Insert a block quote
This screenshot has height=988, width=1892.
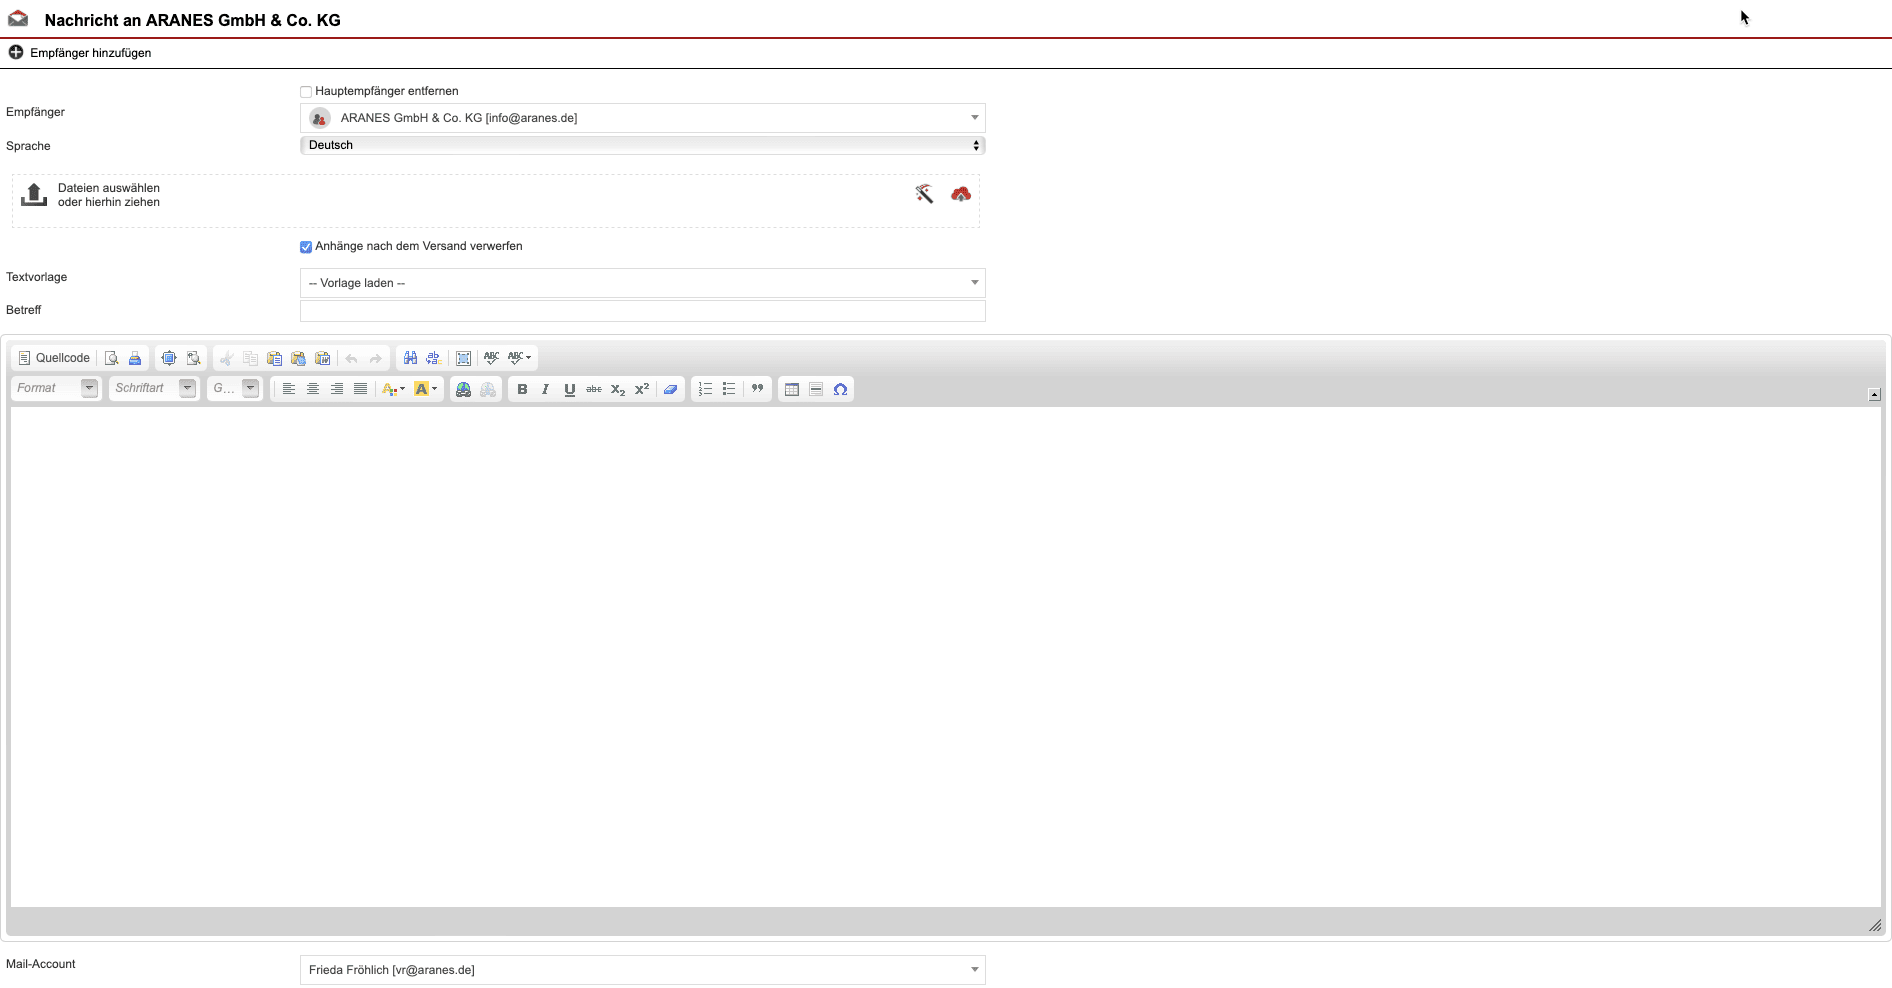(x=757, y=389)
